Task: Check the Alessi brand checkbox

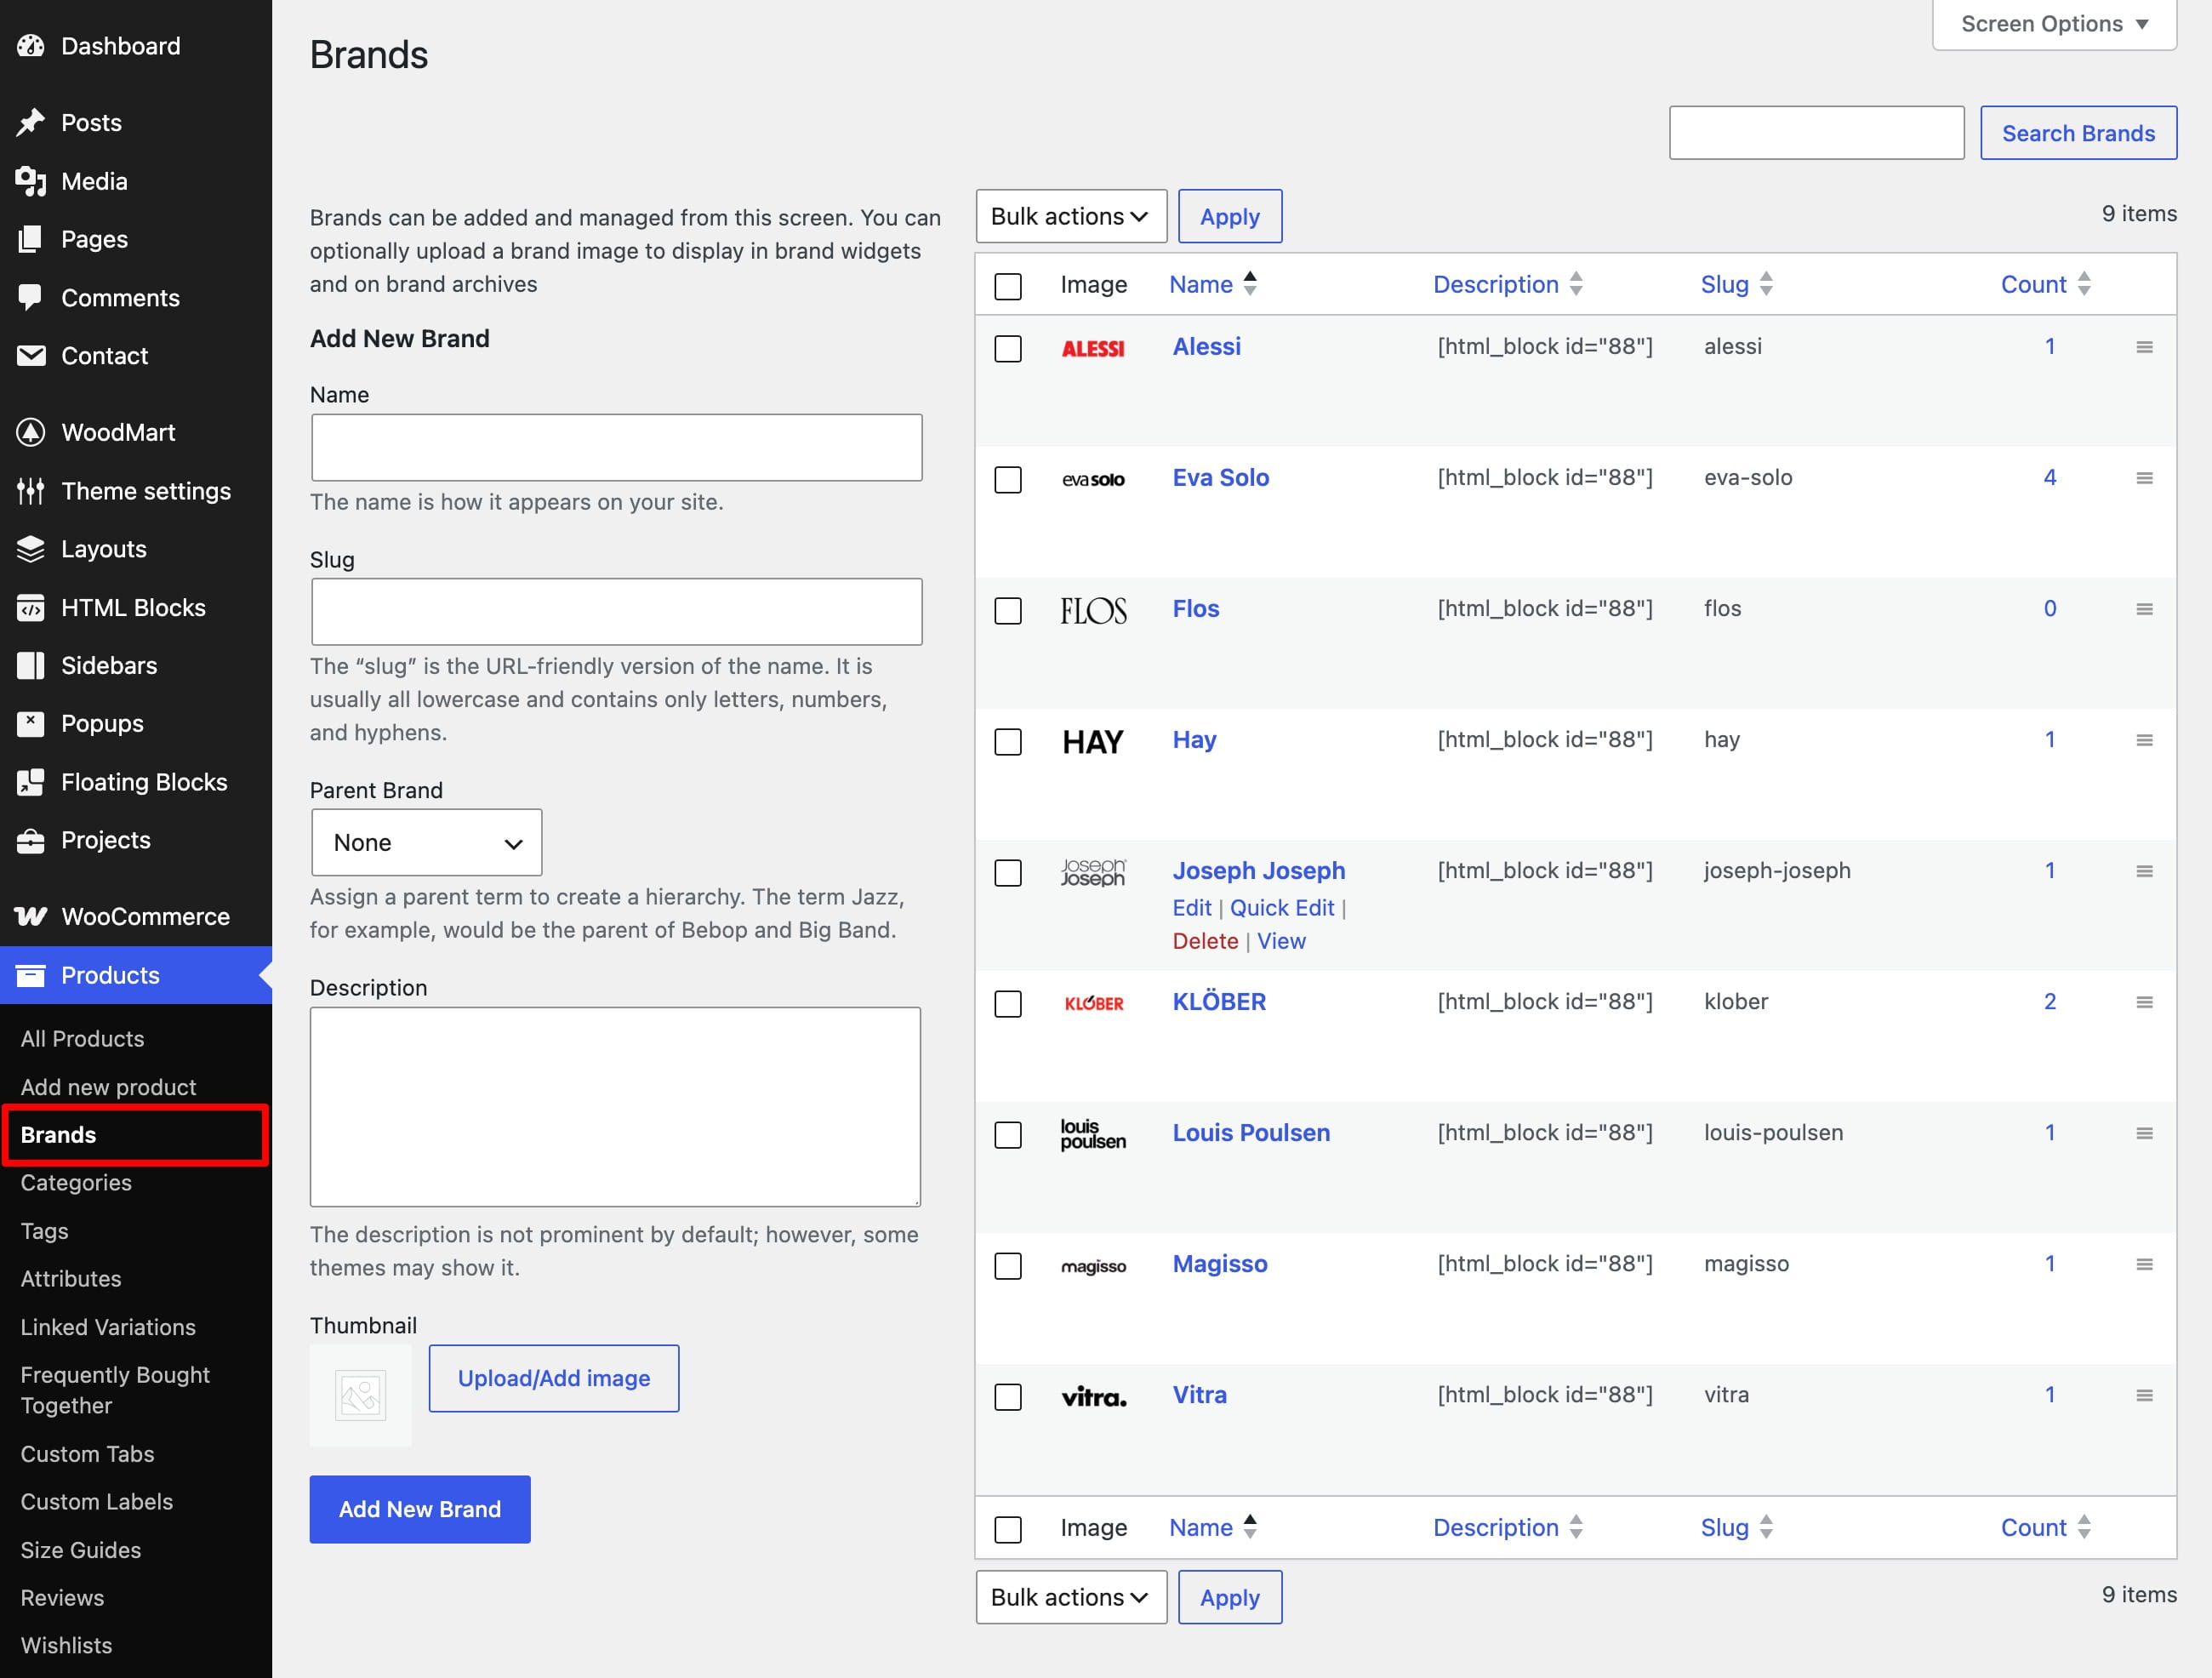Action: (1008, 348)
